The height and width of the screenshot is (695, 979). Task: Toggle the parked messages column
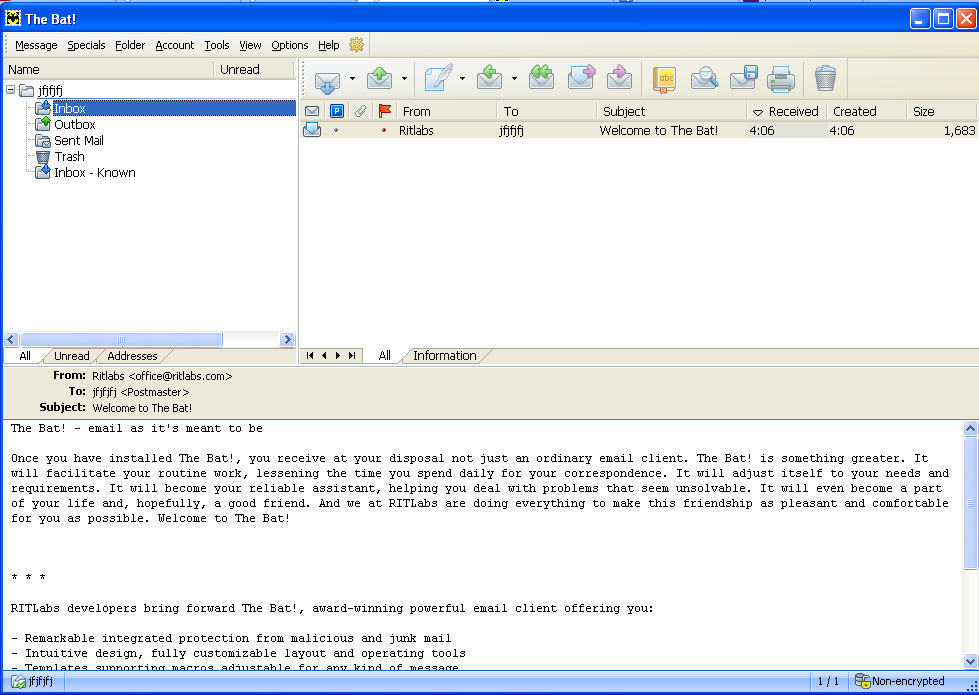pyautogui.click(x=337, y=111)
